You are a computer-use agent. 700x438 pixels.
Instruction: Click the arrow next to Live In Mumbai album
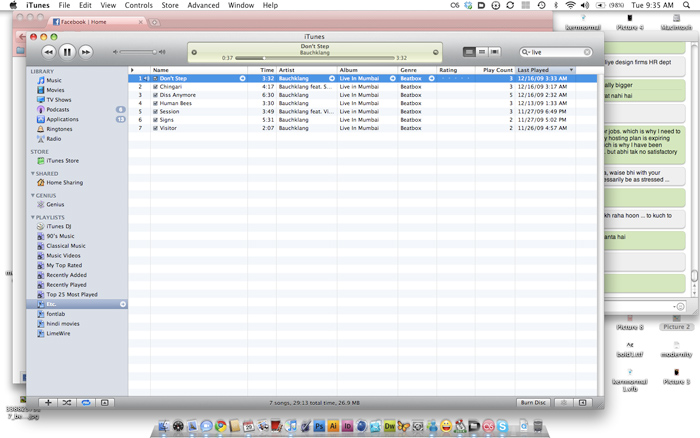393,79
